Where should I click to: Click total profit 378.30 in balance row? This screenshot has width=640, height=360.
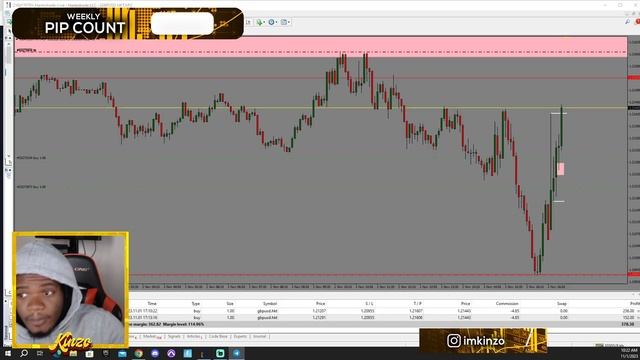[628, 324]
